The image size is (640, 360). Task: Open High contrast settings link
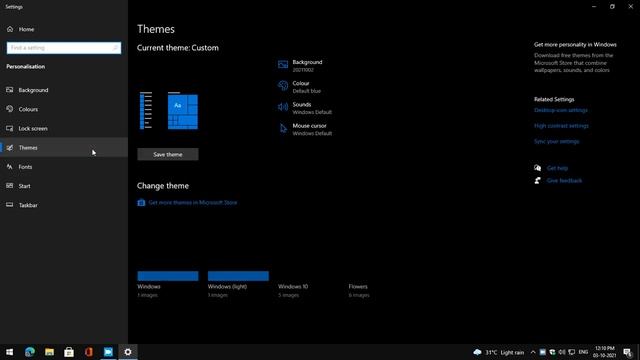(x=561, y=126)
